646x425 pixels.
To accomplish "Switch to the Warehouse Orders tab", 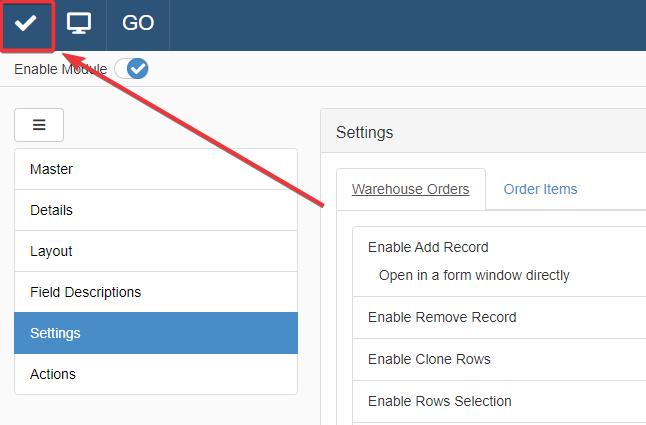I will click(x=410, y=189).
